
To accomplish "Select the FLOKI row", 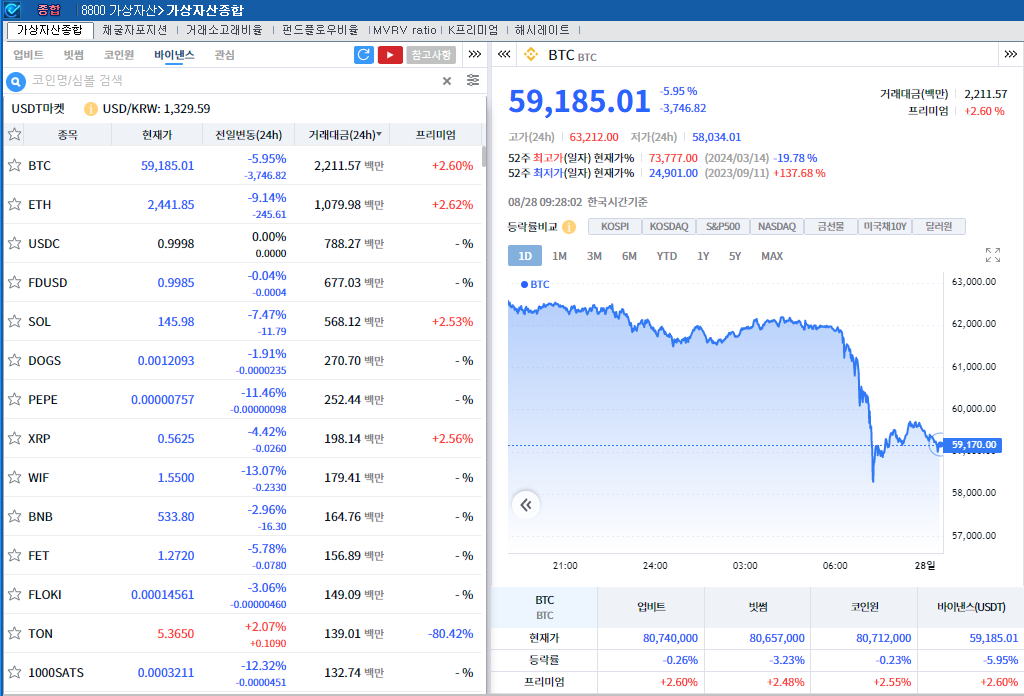I will point(244,594).
